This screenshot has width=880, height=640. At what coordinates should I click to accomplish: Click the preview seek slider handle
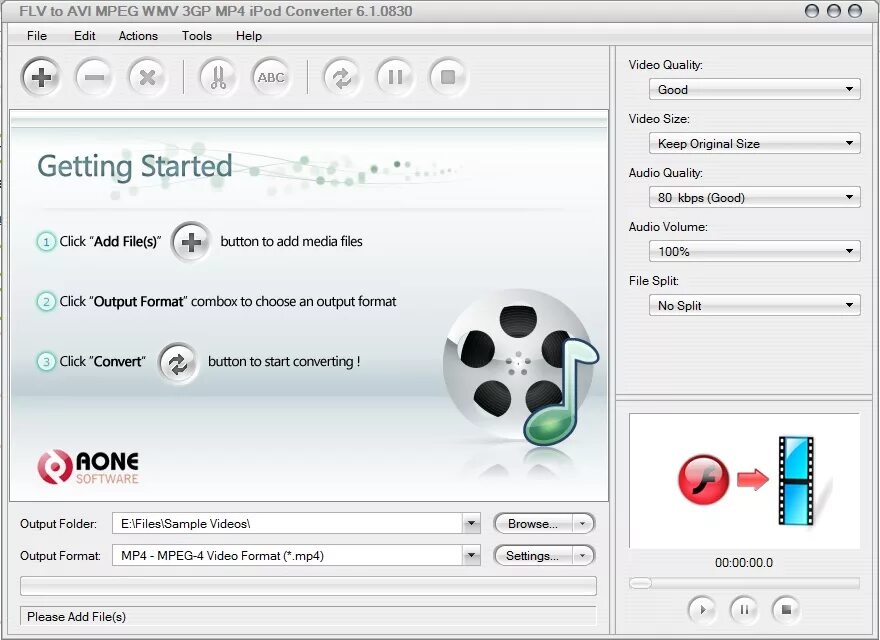[640, 583]
